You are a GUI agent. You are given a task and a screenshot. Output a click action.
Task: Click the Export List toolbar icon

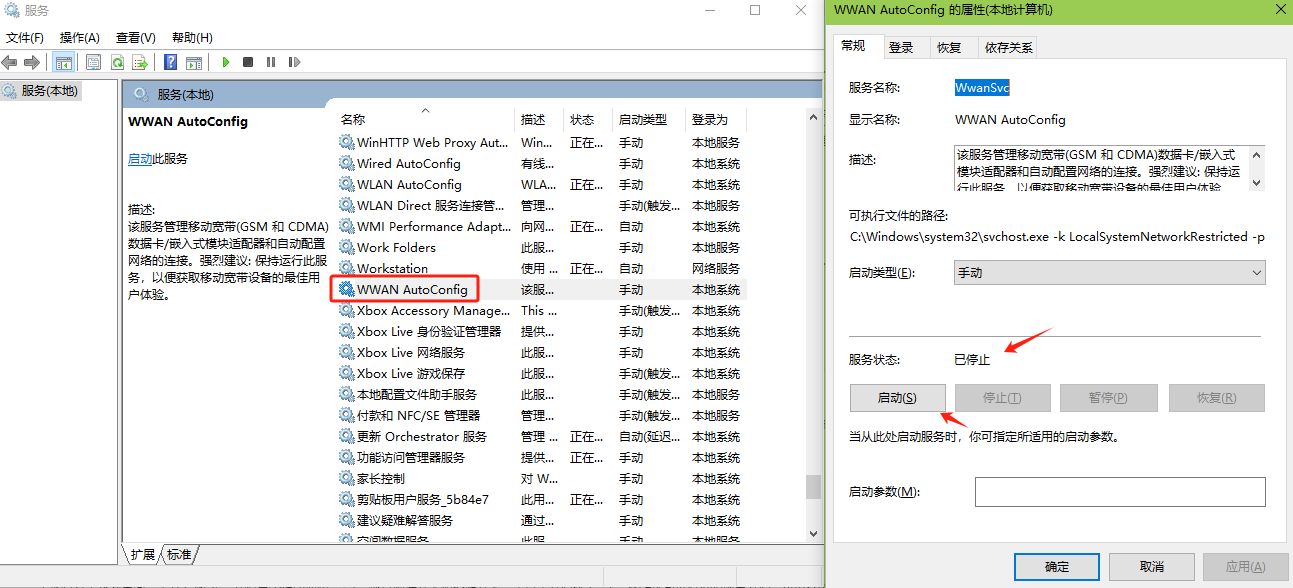coord(140,62)
